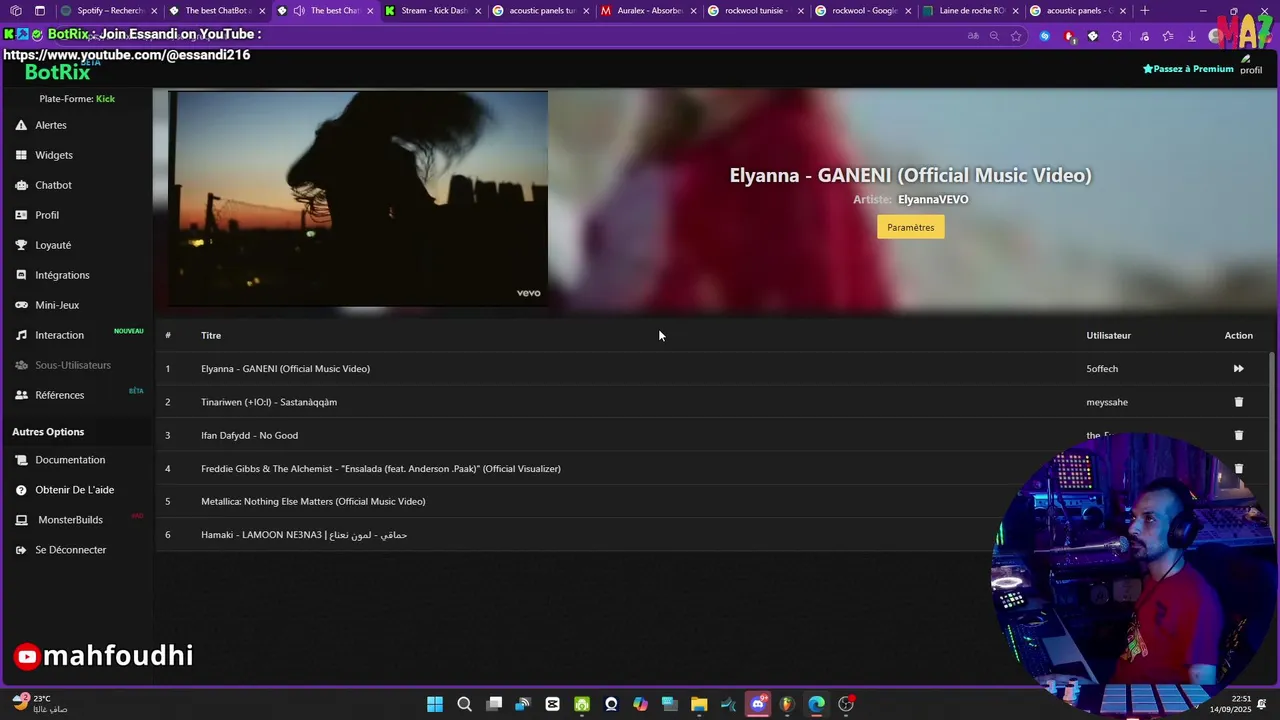
Task: Open a new browser tab
Action: [x=1145, y=11]
